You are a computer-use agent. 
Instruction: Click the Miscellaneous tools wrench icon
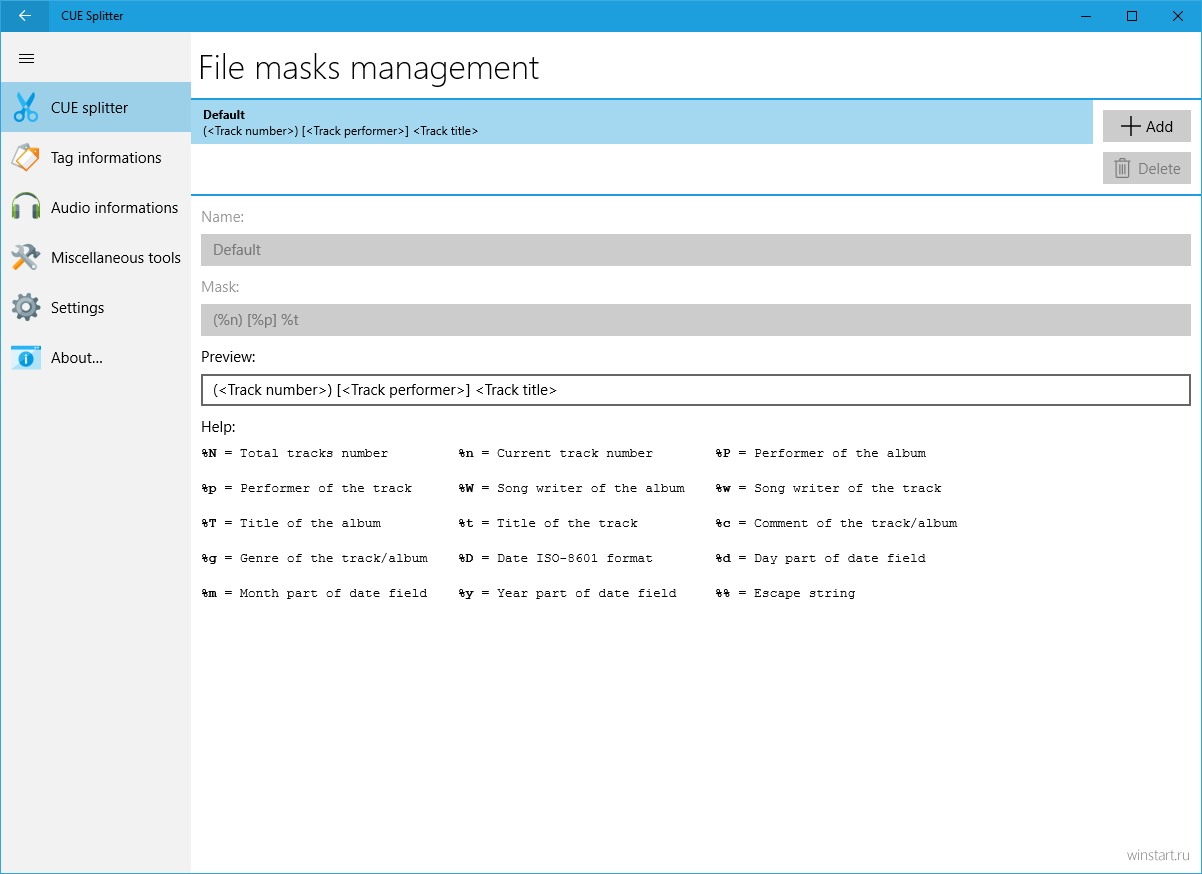pos(26,258)
